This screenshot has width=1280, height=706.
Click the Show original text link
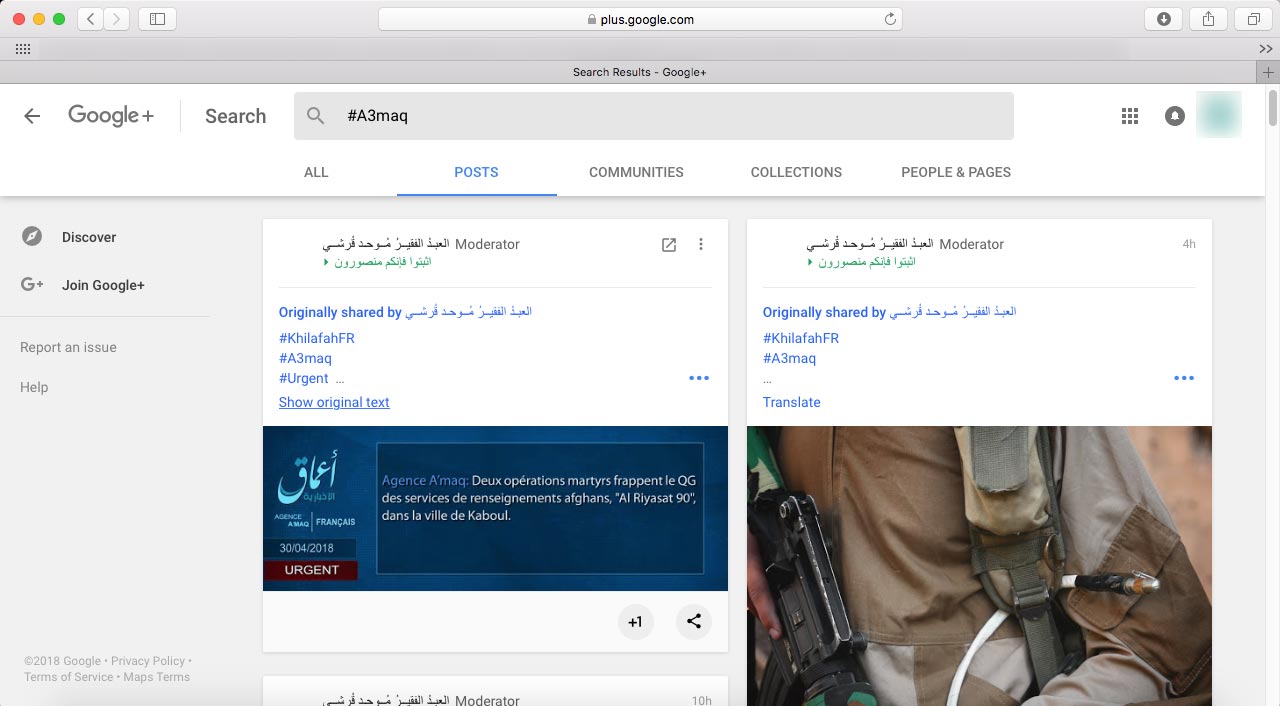coord(334,402)
